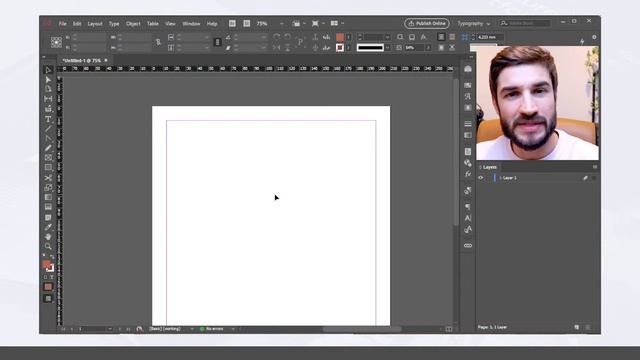This screenshot has width=640, height=360.
Task: Click the Adobe Stock search field
Action: (524, 23)
